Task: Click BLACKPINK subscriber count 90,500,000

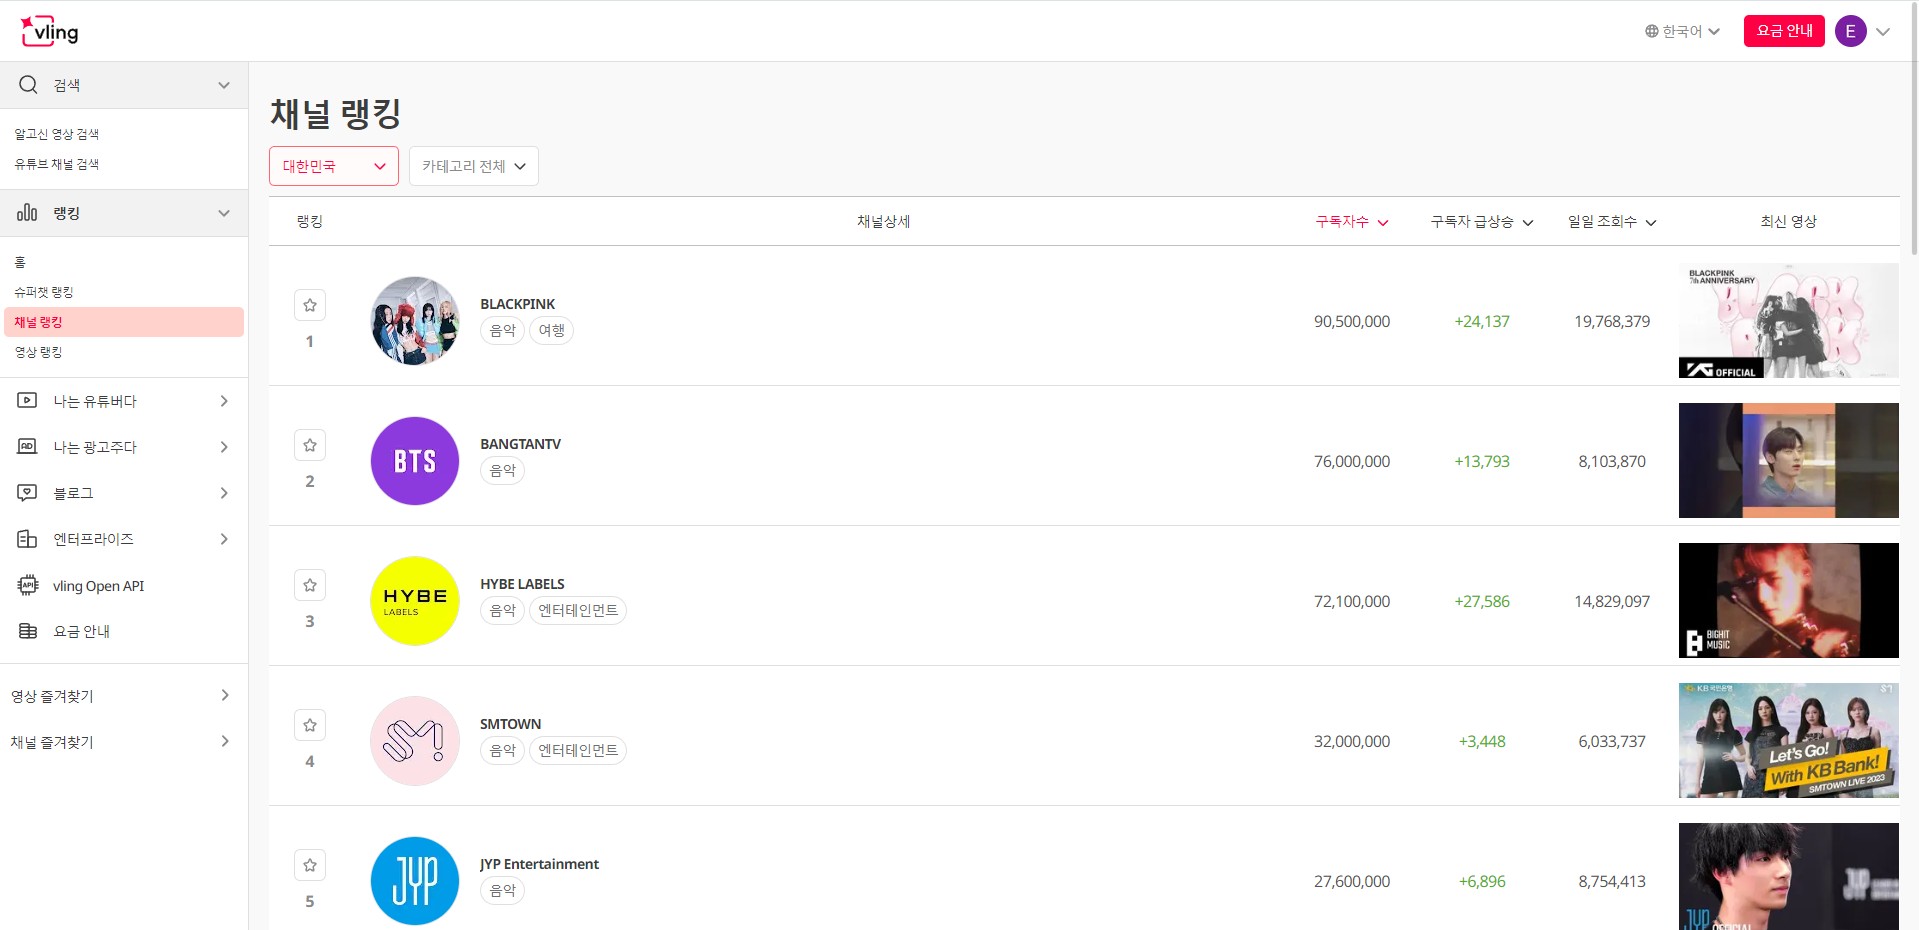Action: pyautogui.click(x=1352, y=321)
